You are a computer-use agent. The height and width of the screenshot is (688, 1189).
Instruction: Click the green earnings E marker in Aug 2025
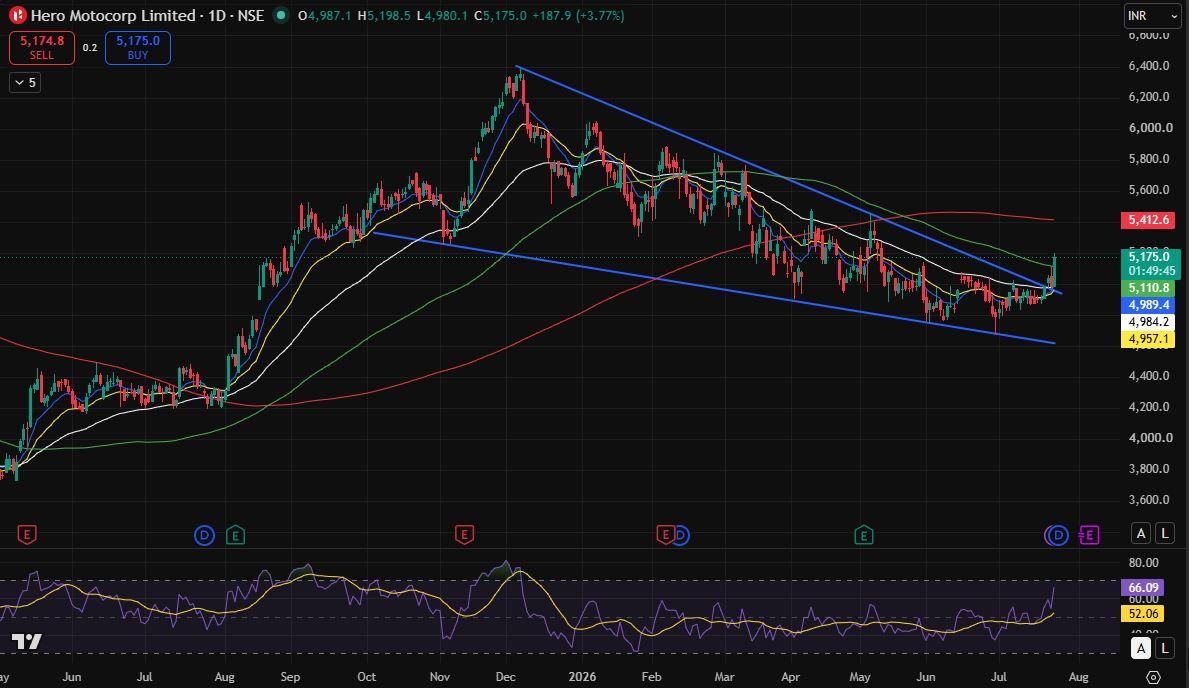coord(235,536)
